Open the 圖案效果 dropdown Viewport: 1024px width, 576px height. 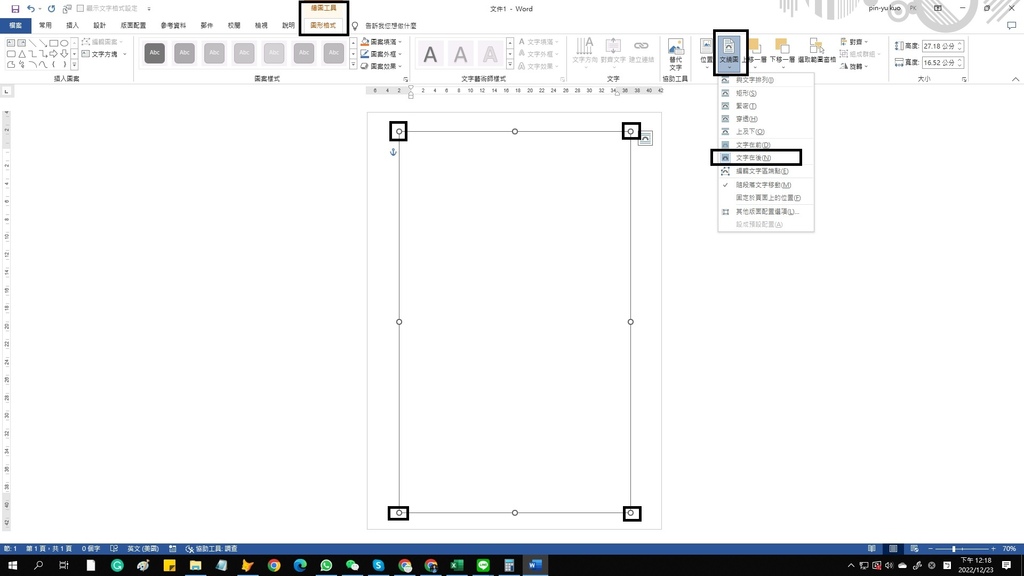pyautogui.click(x=382, y=66)
